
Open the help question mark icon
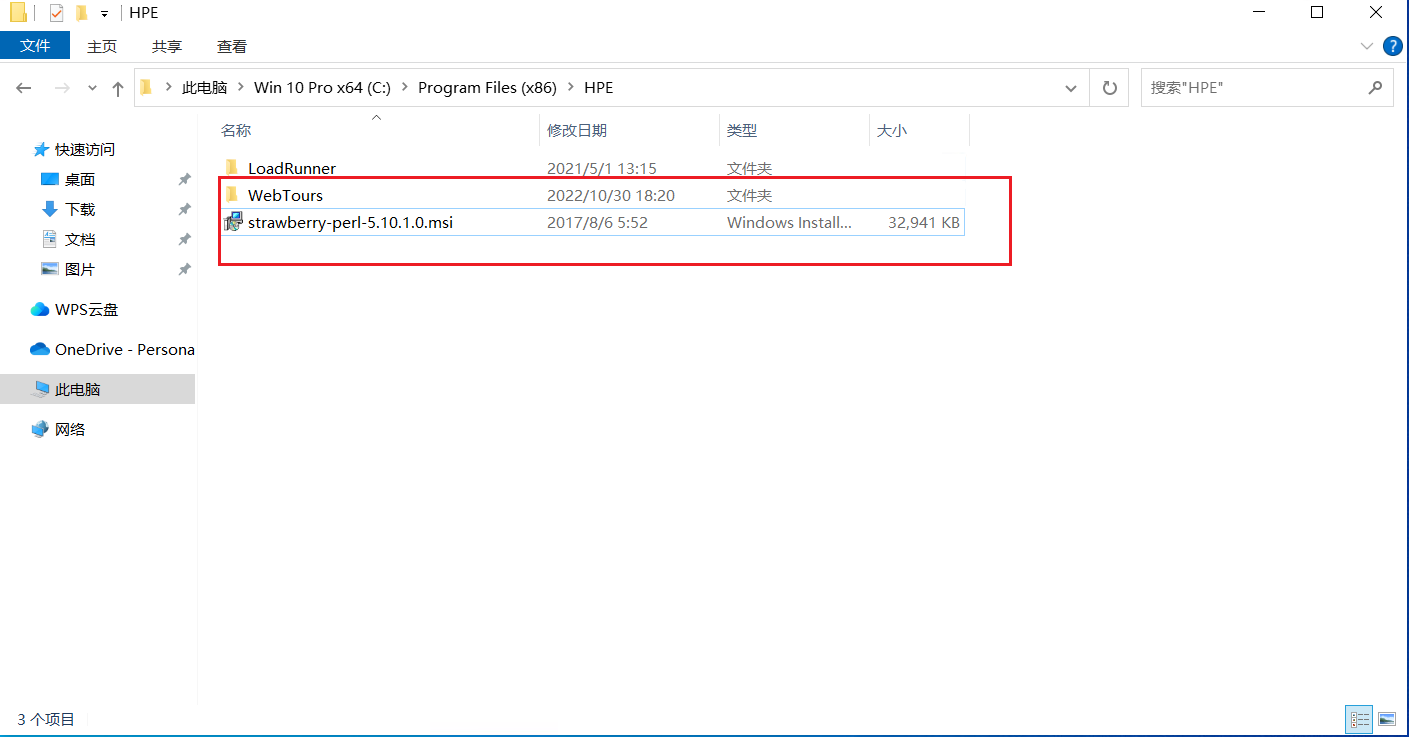(1392, 46)
